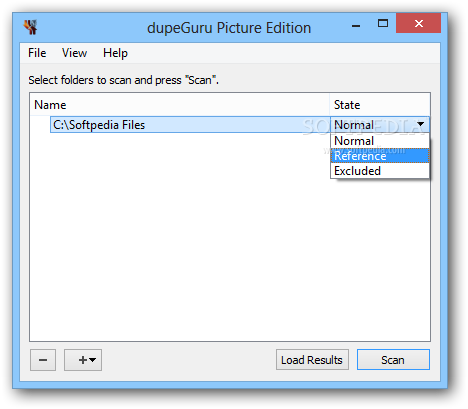
Task: Open the Help menu
Action: (x=115, y=53)
